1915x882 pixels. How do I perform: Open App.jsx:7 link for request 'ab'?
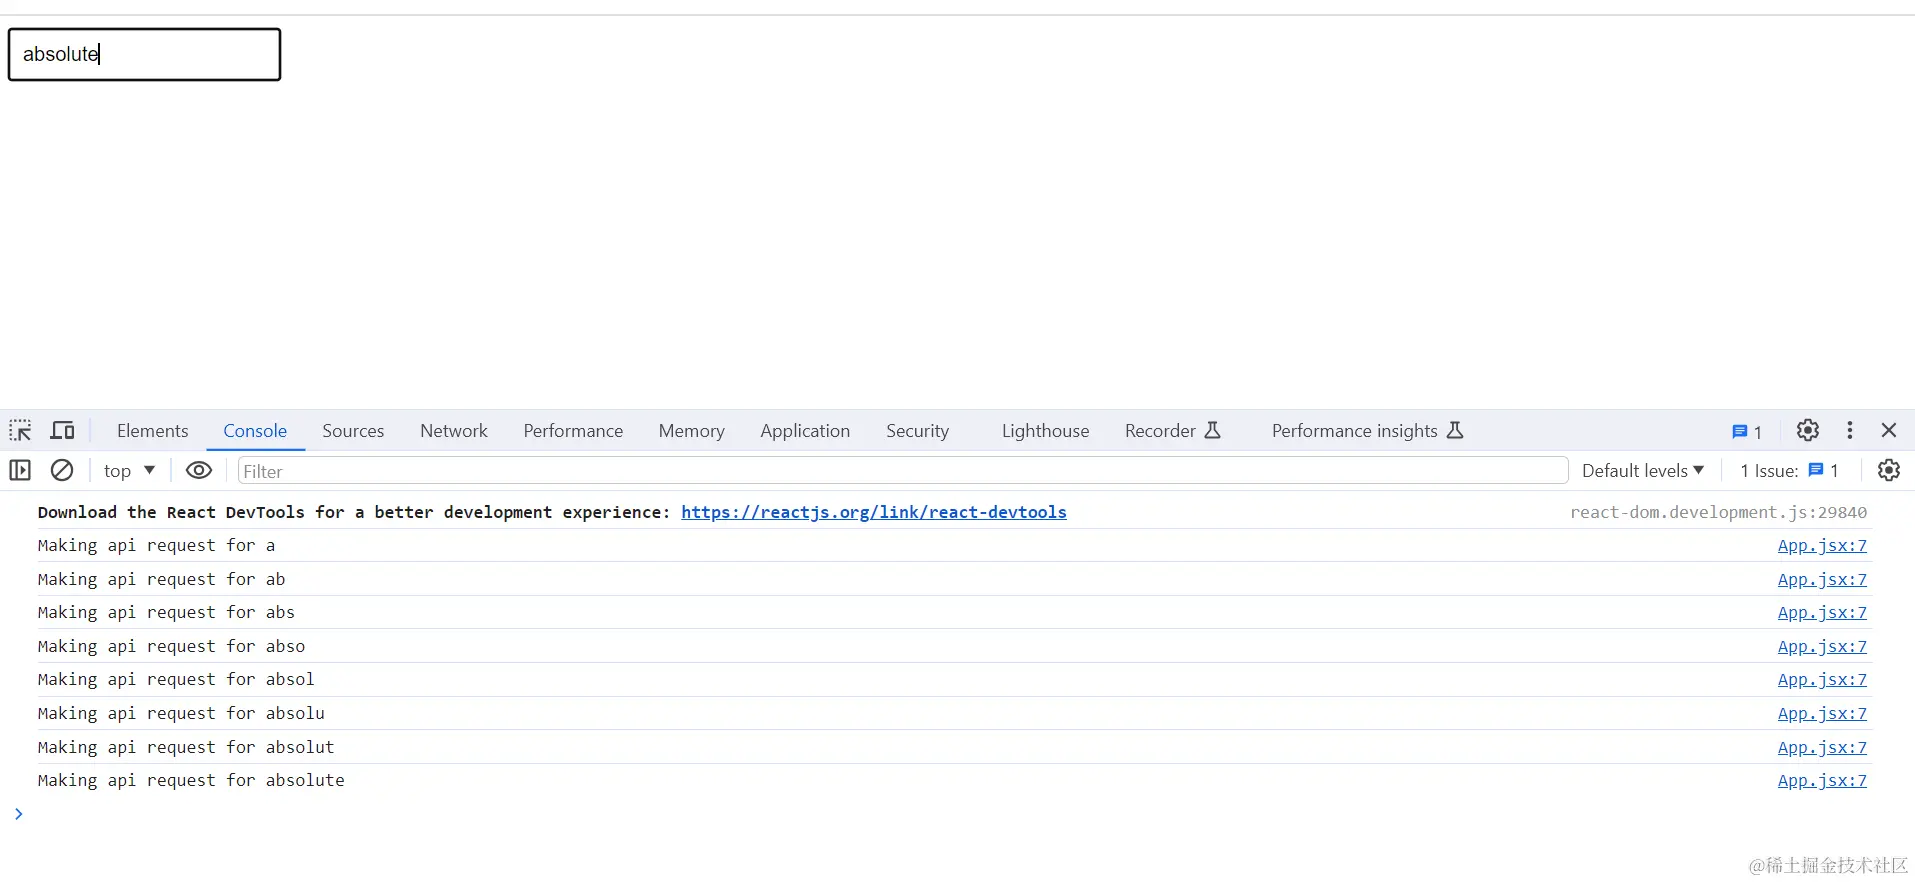pos(1822,580)
